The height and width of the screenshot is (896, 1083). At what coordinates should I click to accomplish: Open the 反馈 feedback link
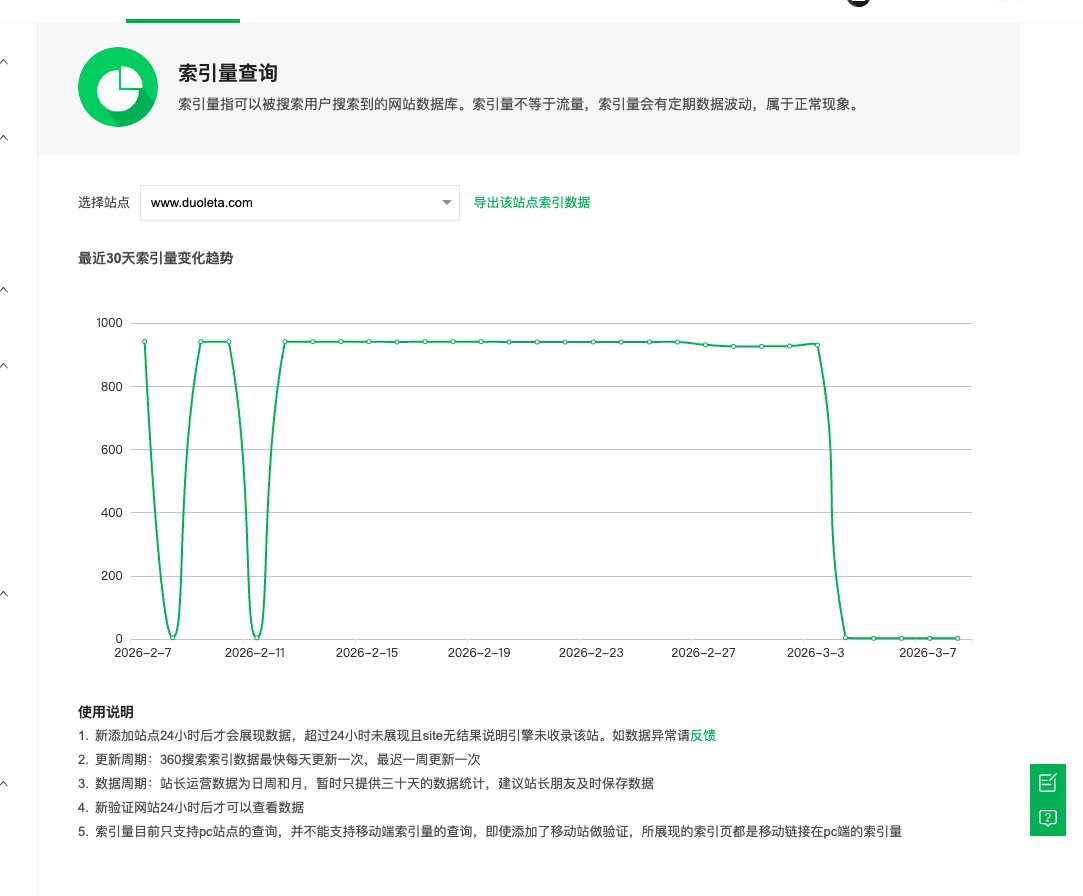tap(702, 735)
